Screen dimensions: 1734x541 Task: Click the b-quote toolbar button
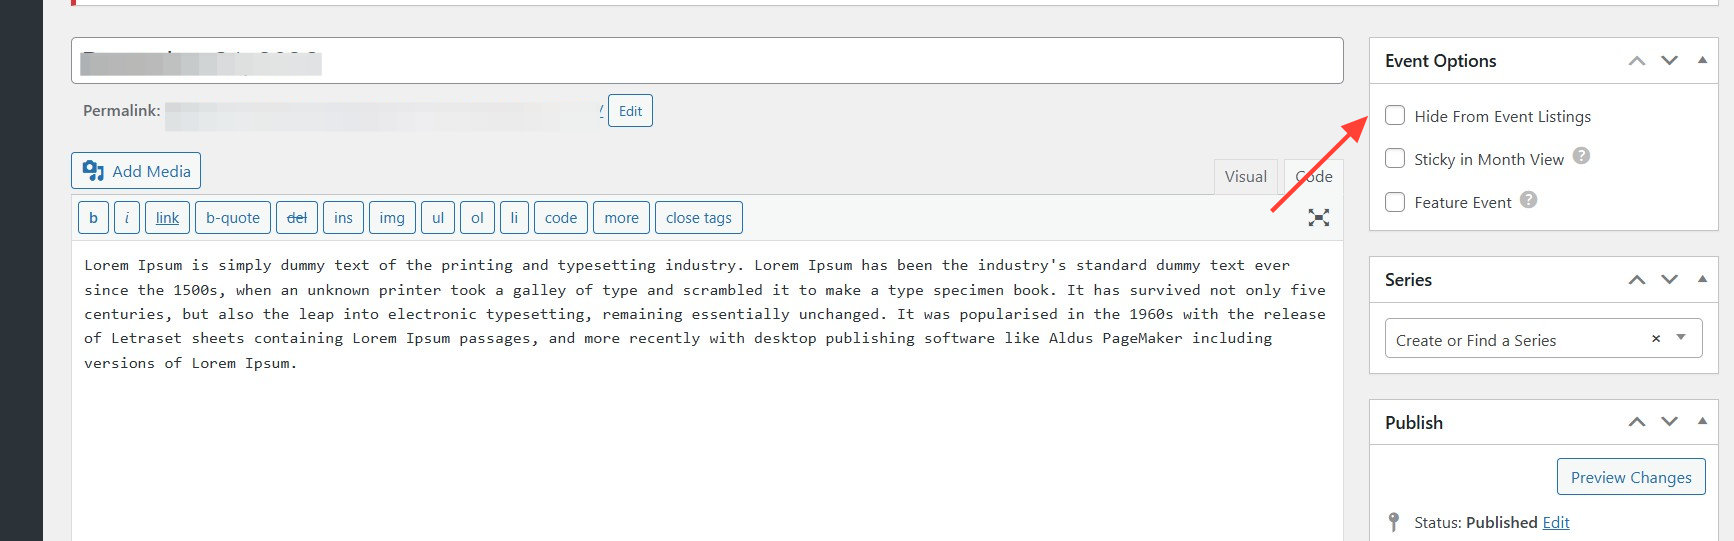[x=232, y=218]
